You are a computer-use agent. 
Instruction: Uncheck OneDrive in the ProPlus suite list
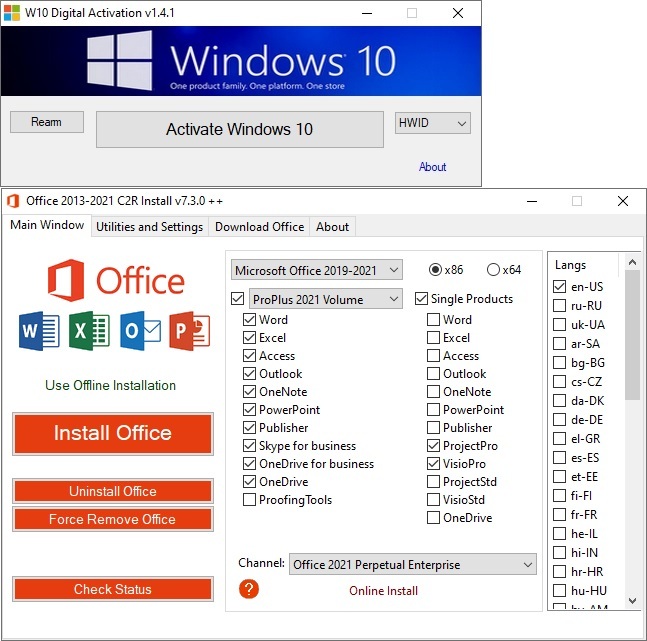coord(249,481)
